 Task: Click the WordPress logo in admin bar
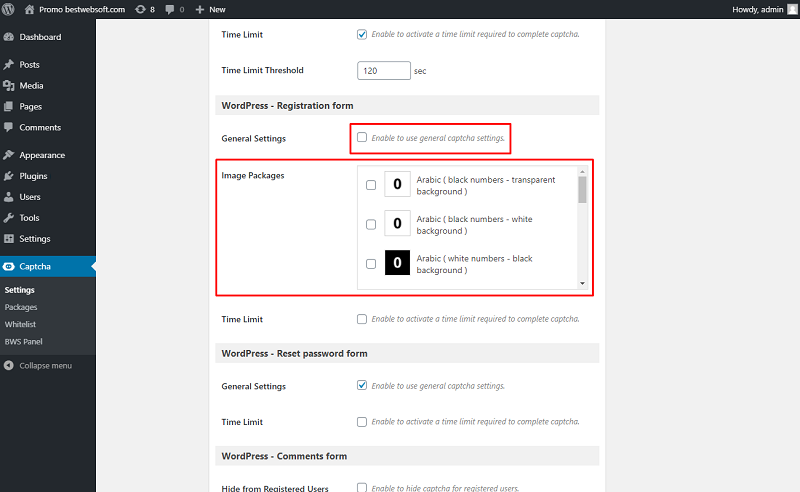[8, 9]
